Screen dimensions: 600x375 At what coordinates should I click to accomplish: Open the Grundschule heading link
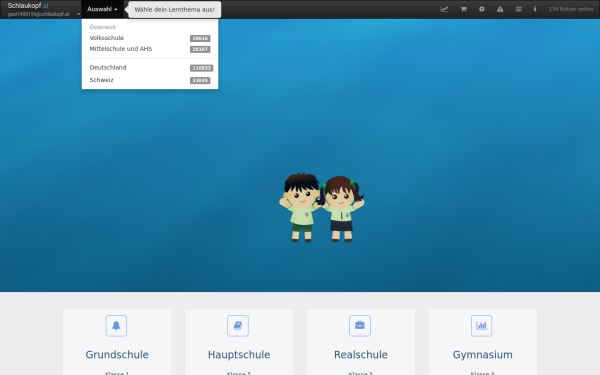(117, 355)
